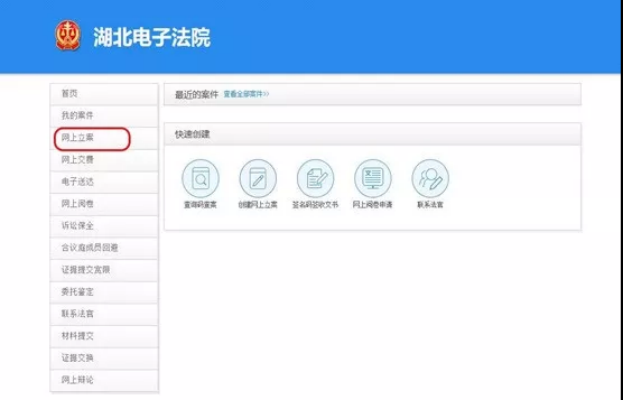Click the court emblem logo in header
623x400 pixels.
point(68,37)
